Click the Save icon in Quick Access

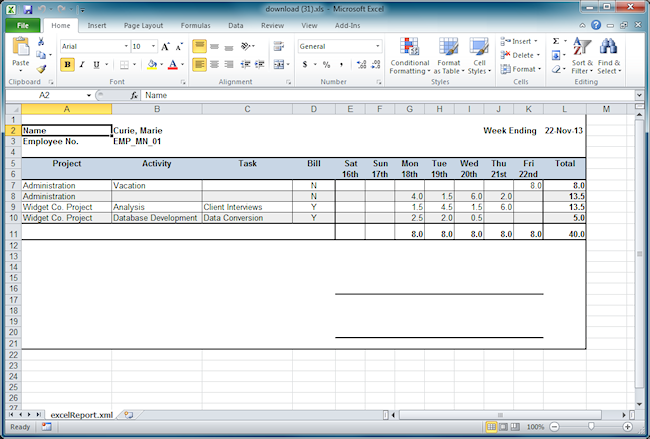27,9
